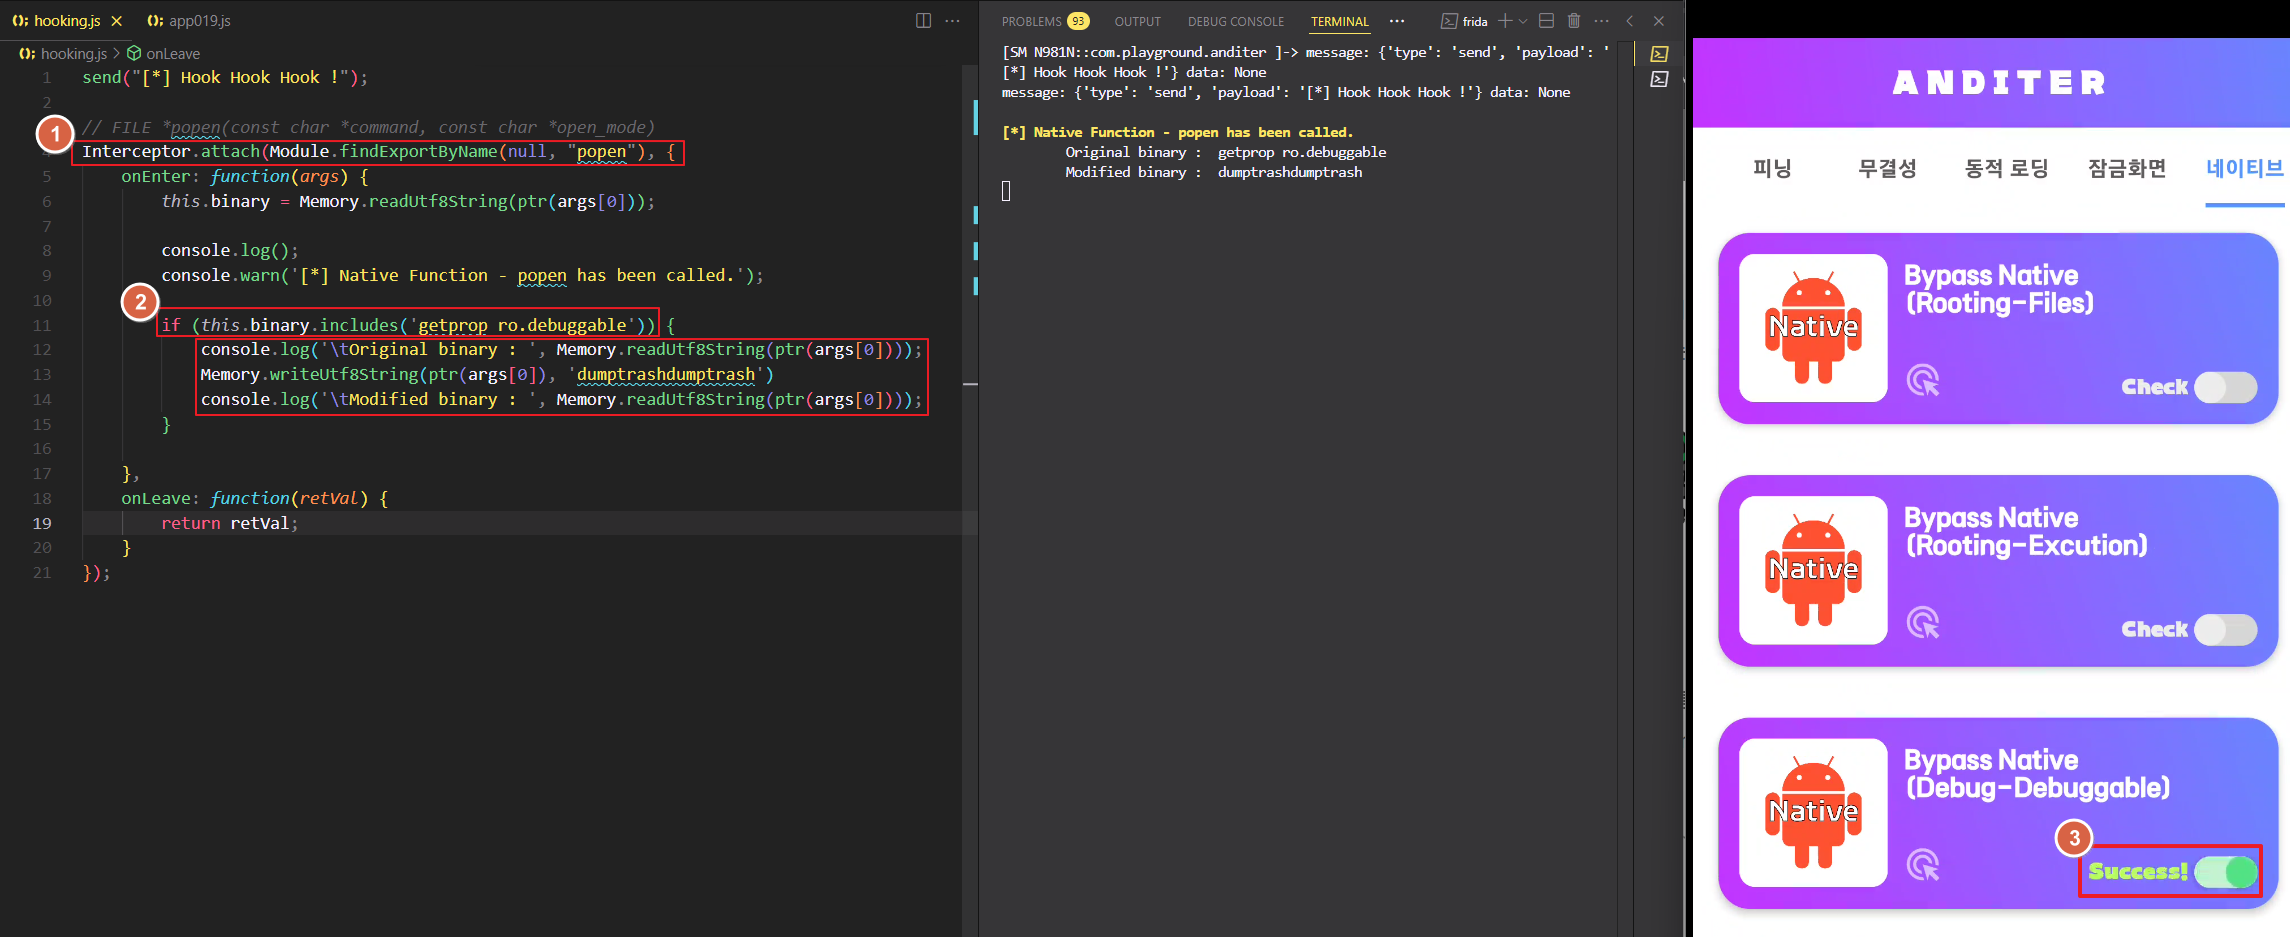The width and height of the screenshot is (2290, 937).
Task: Select the second terminal in the terminal list
Action: click(x=1659, y=79)
